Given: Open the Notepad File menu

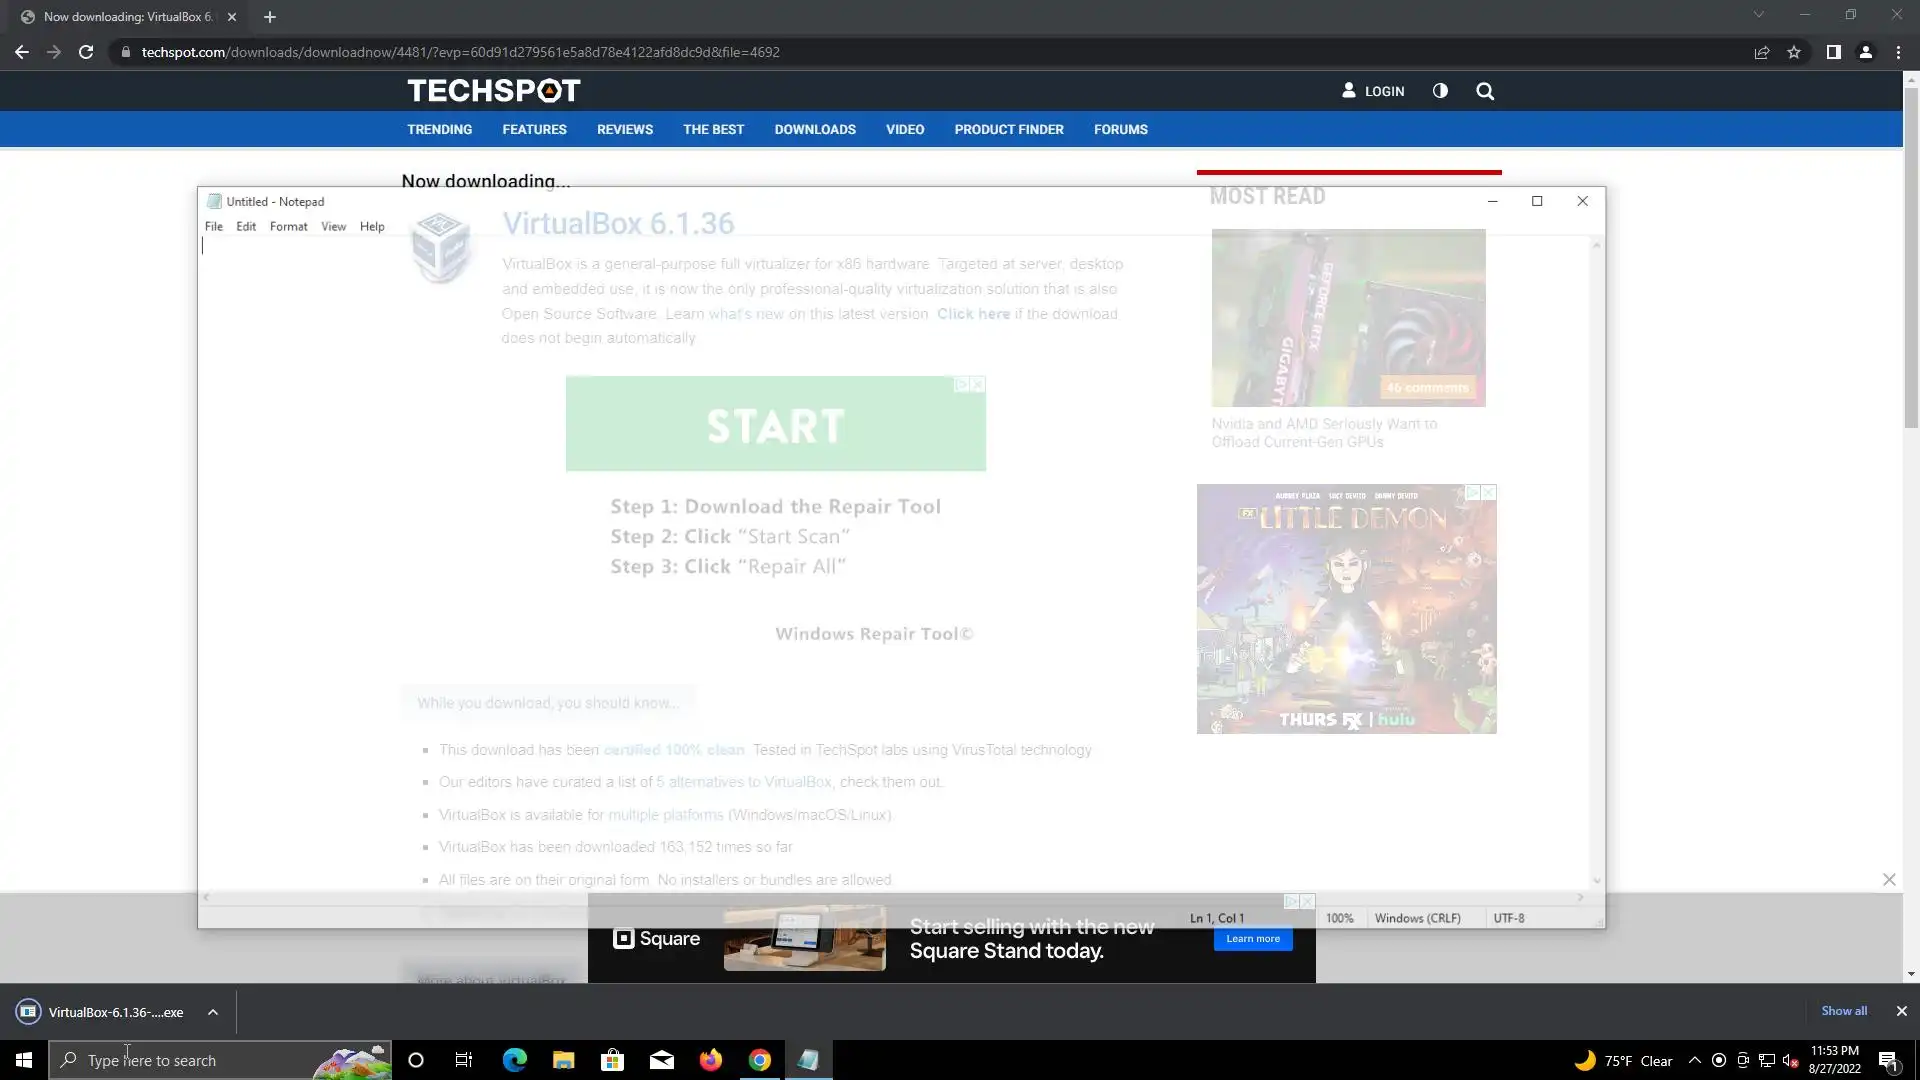Looking at the screenshot, I should tap(214, 227).
